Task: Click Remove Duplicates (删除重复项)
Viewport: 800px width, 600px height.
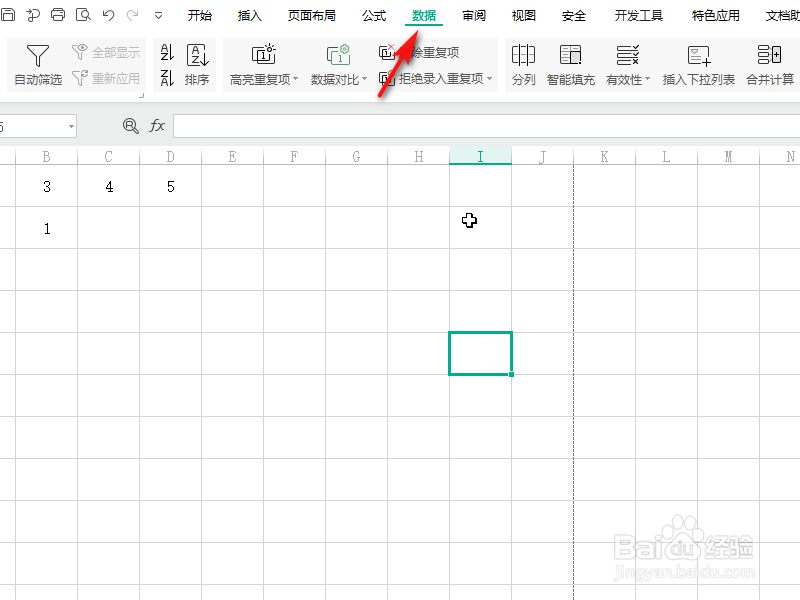Action: (428, 52)
